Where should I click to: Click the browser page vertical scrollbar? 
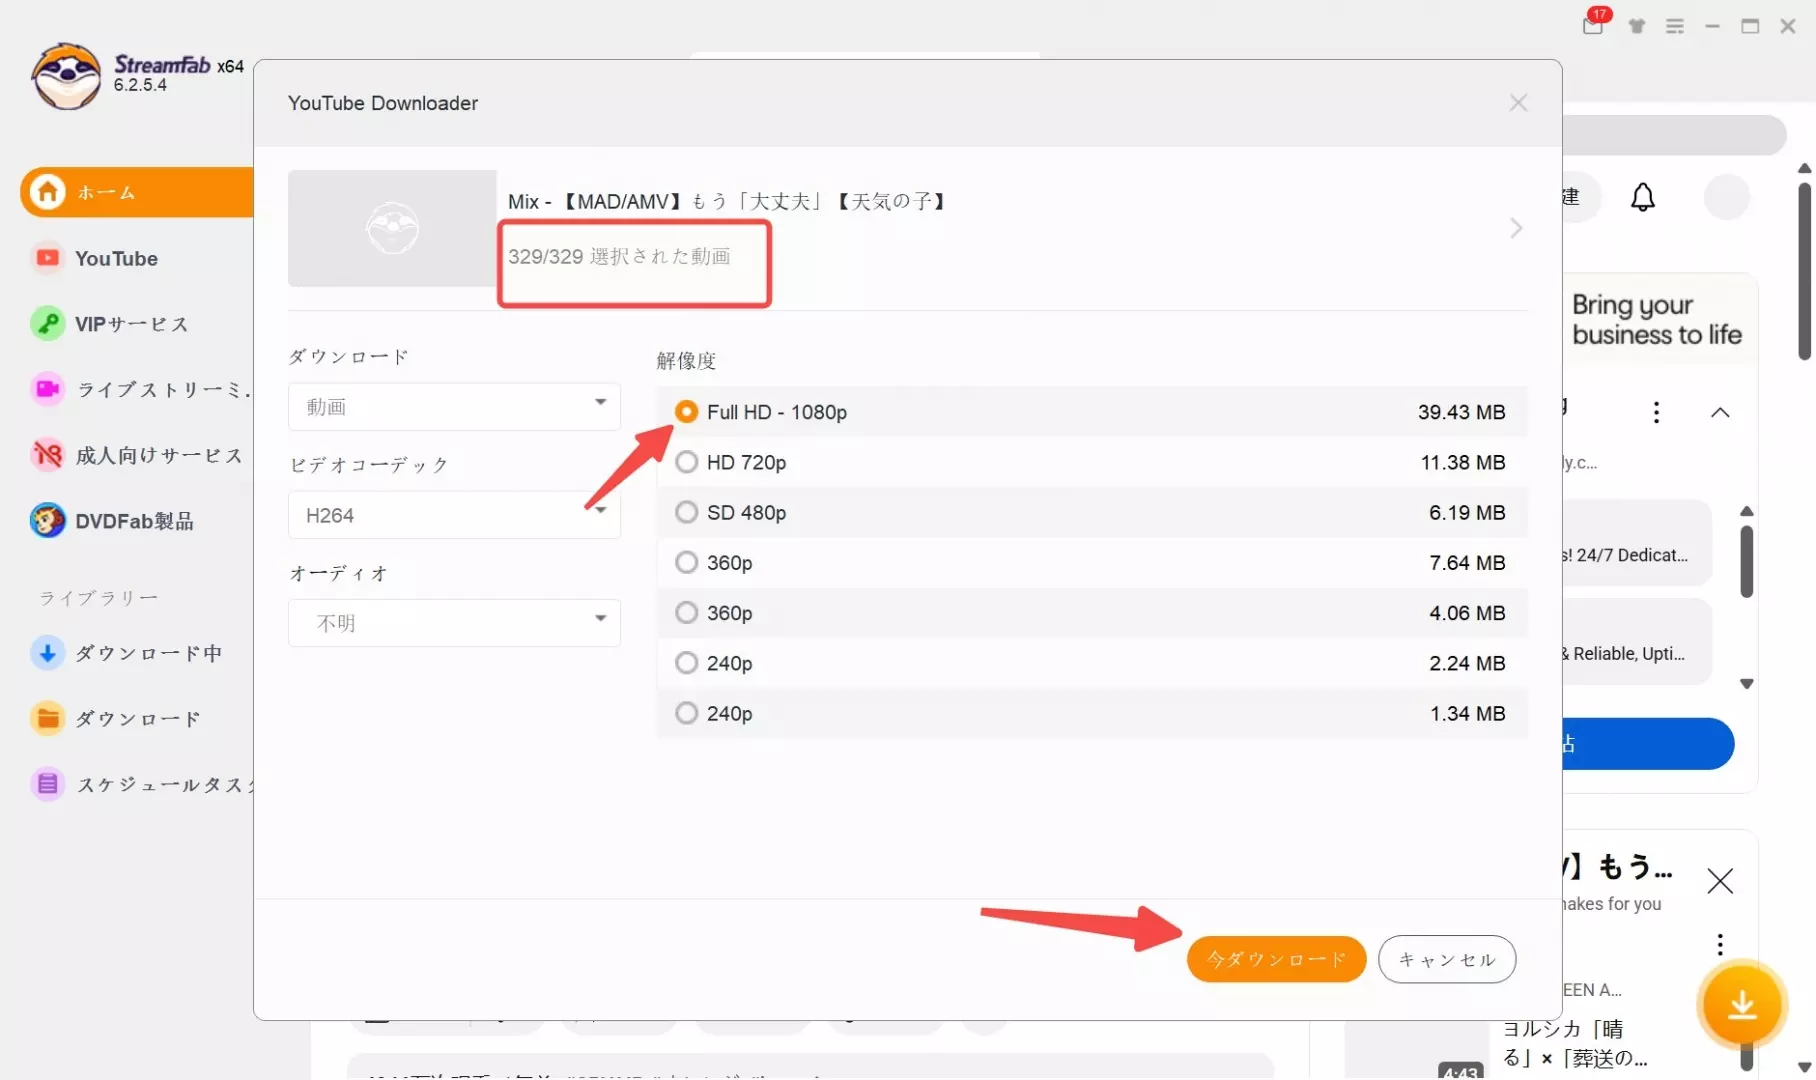tap(1804, 270)
